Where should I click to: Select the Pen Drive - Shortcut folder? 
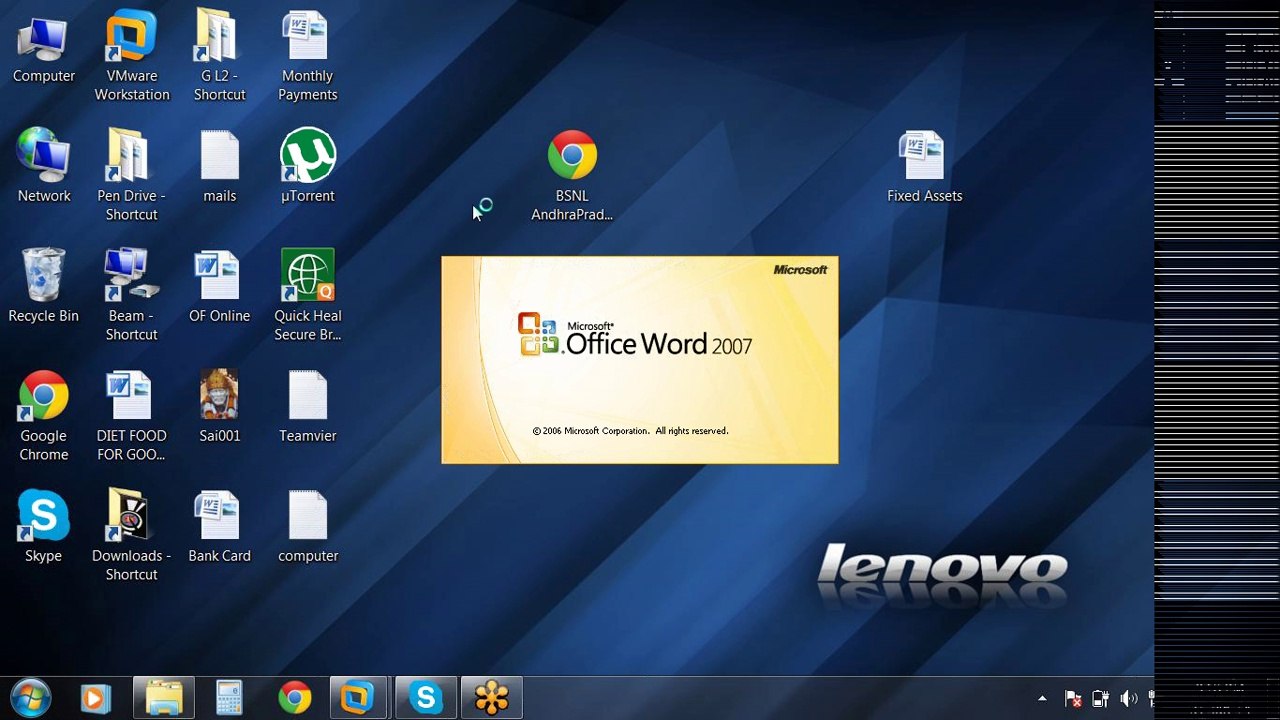(x=132, y=176)
